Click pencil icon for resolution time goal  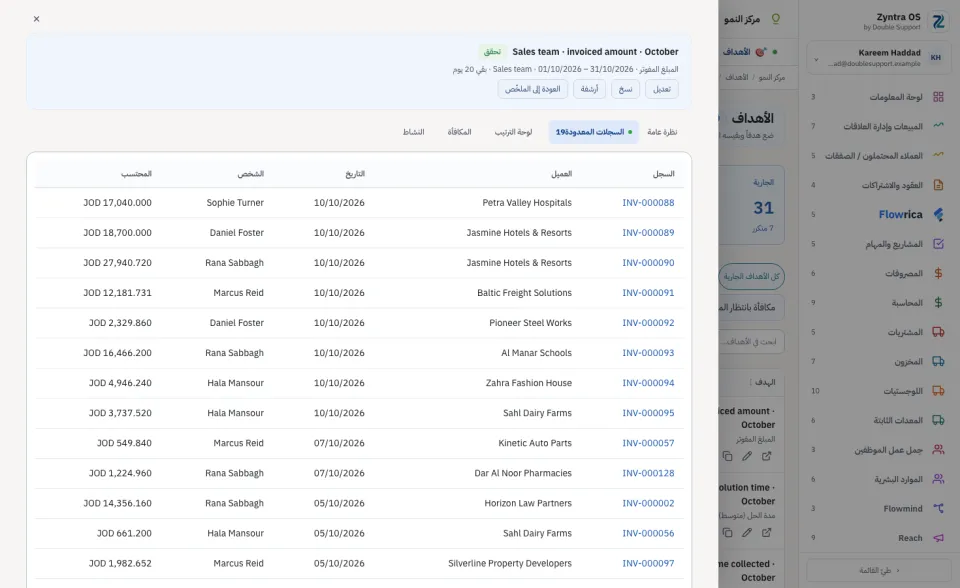[x=747, y=533]
